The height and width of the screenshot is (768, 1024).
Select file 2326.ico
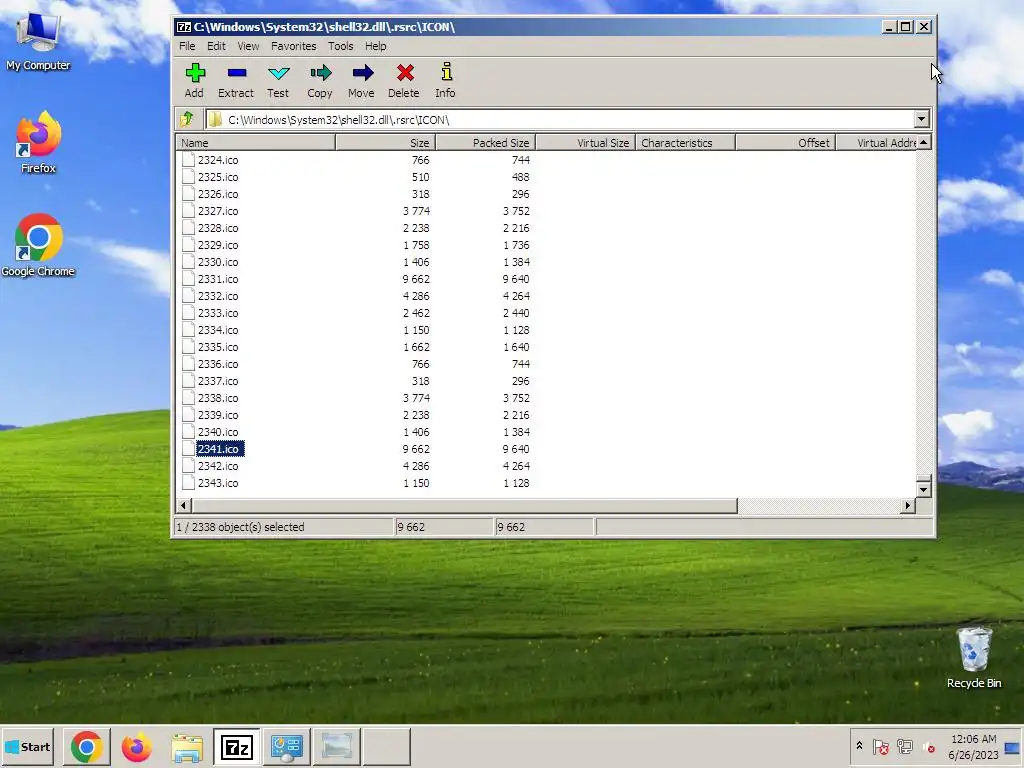pos(218,194)
